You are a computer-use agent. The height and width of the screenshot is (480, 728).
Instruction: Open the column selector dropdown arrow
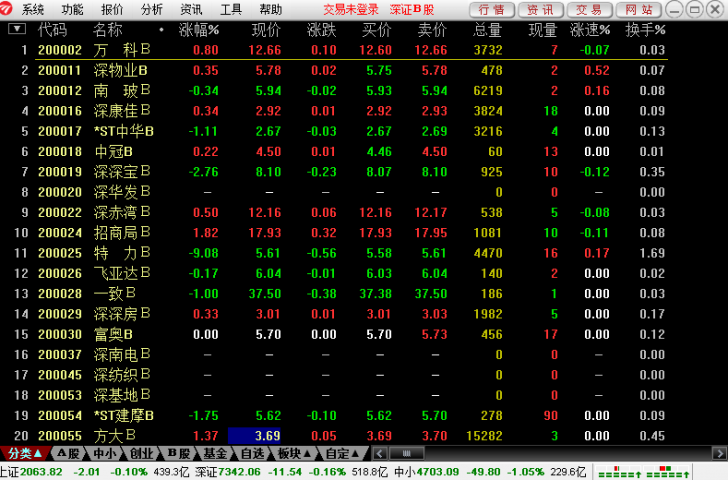click(x=17, y=29)
